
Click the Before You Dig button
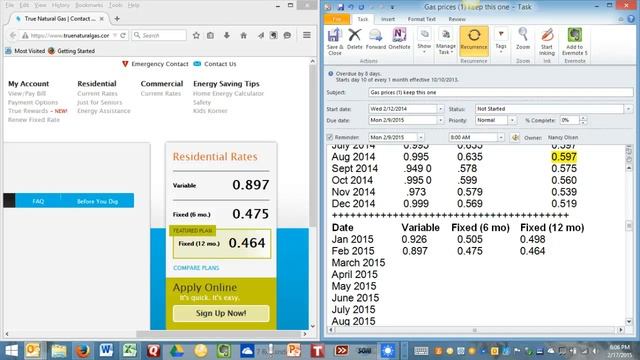click(x=97, y=201)
